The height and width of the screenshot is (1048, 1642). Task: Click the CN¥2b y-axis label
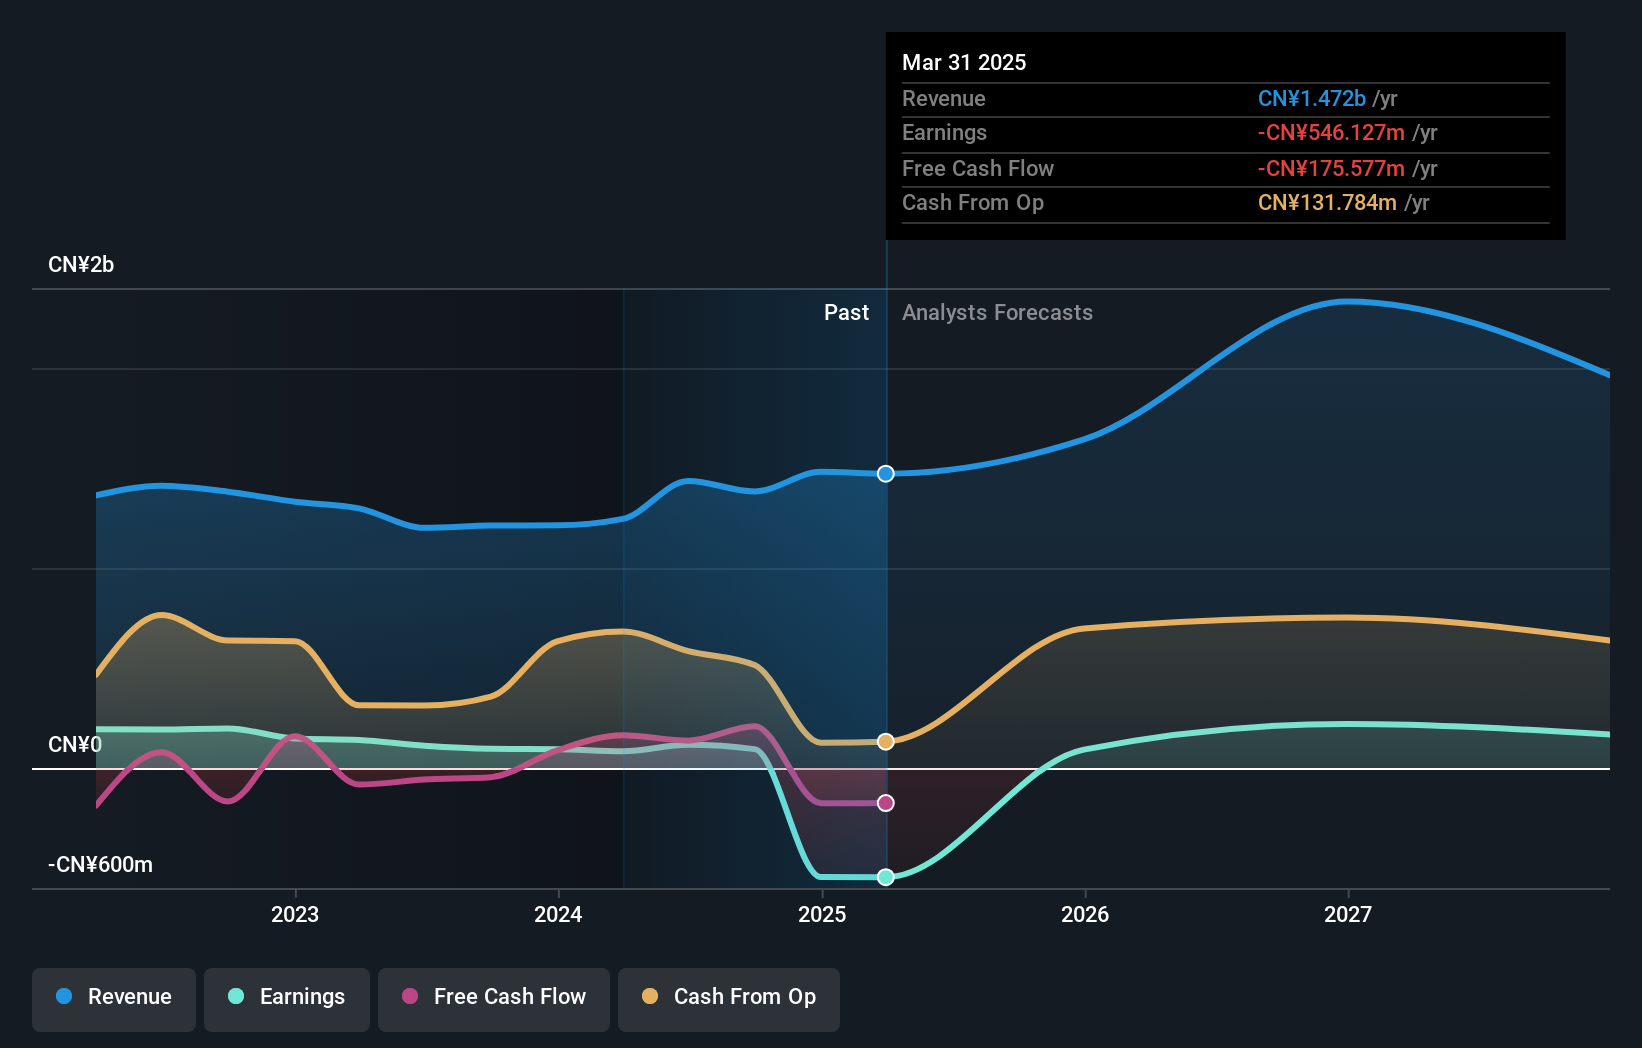click(x=81, y=265)
